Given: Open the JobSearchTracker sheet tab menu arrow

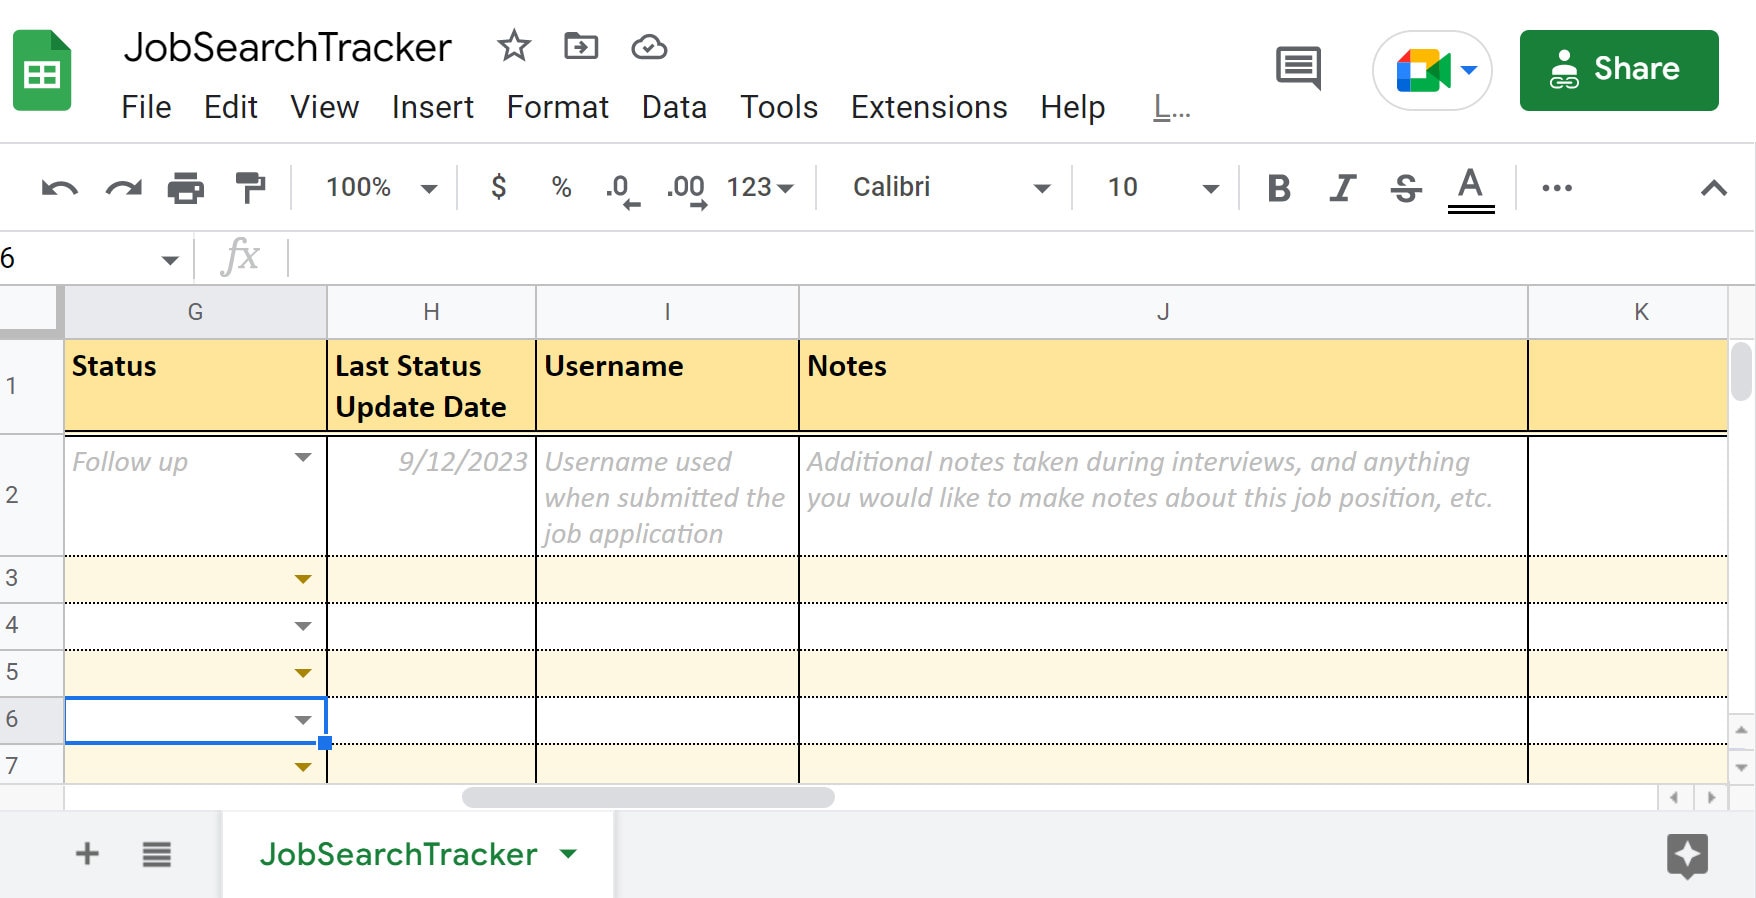Looking at the screenshot, I should pyautogui.click(x=569, y=854).
